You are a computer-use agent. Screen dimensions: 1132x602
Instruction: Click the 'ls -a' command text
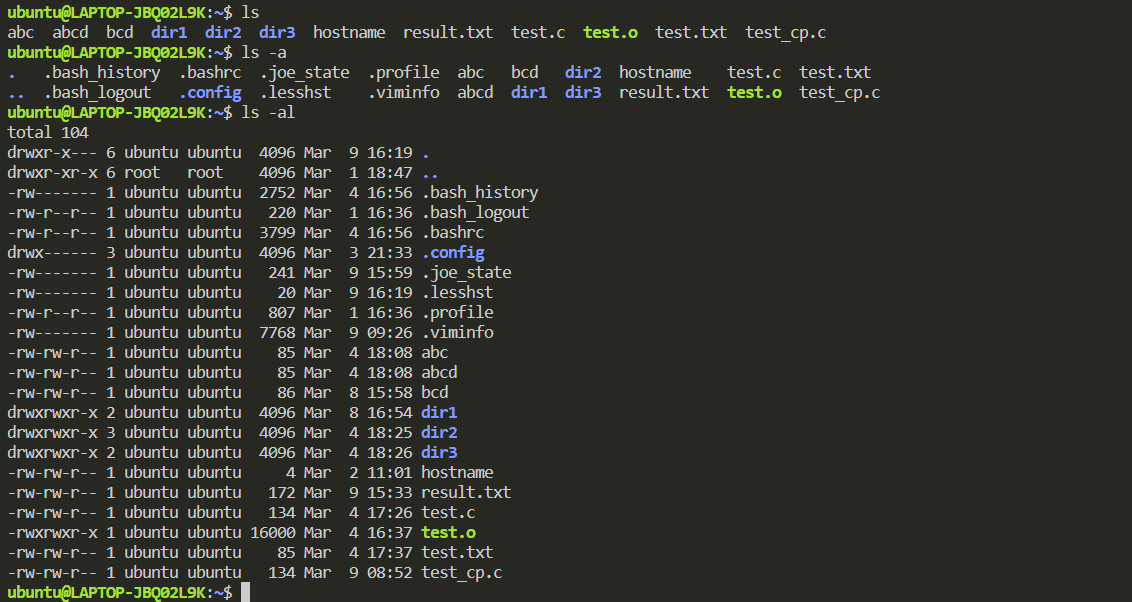pyautogui.click(x=264, y=53)
